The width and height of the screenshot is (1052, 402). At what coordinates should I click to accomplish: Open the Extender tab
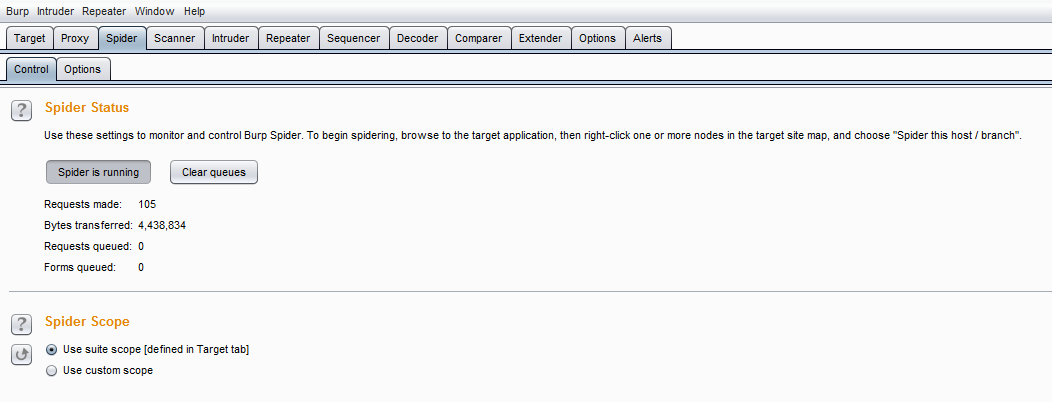[x=540, y=38]
